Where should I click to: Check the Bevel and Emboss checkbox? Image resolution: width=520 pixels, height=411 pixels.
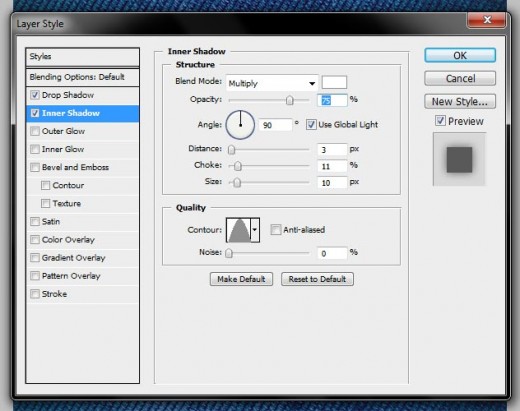point(35,167)
